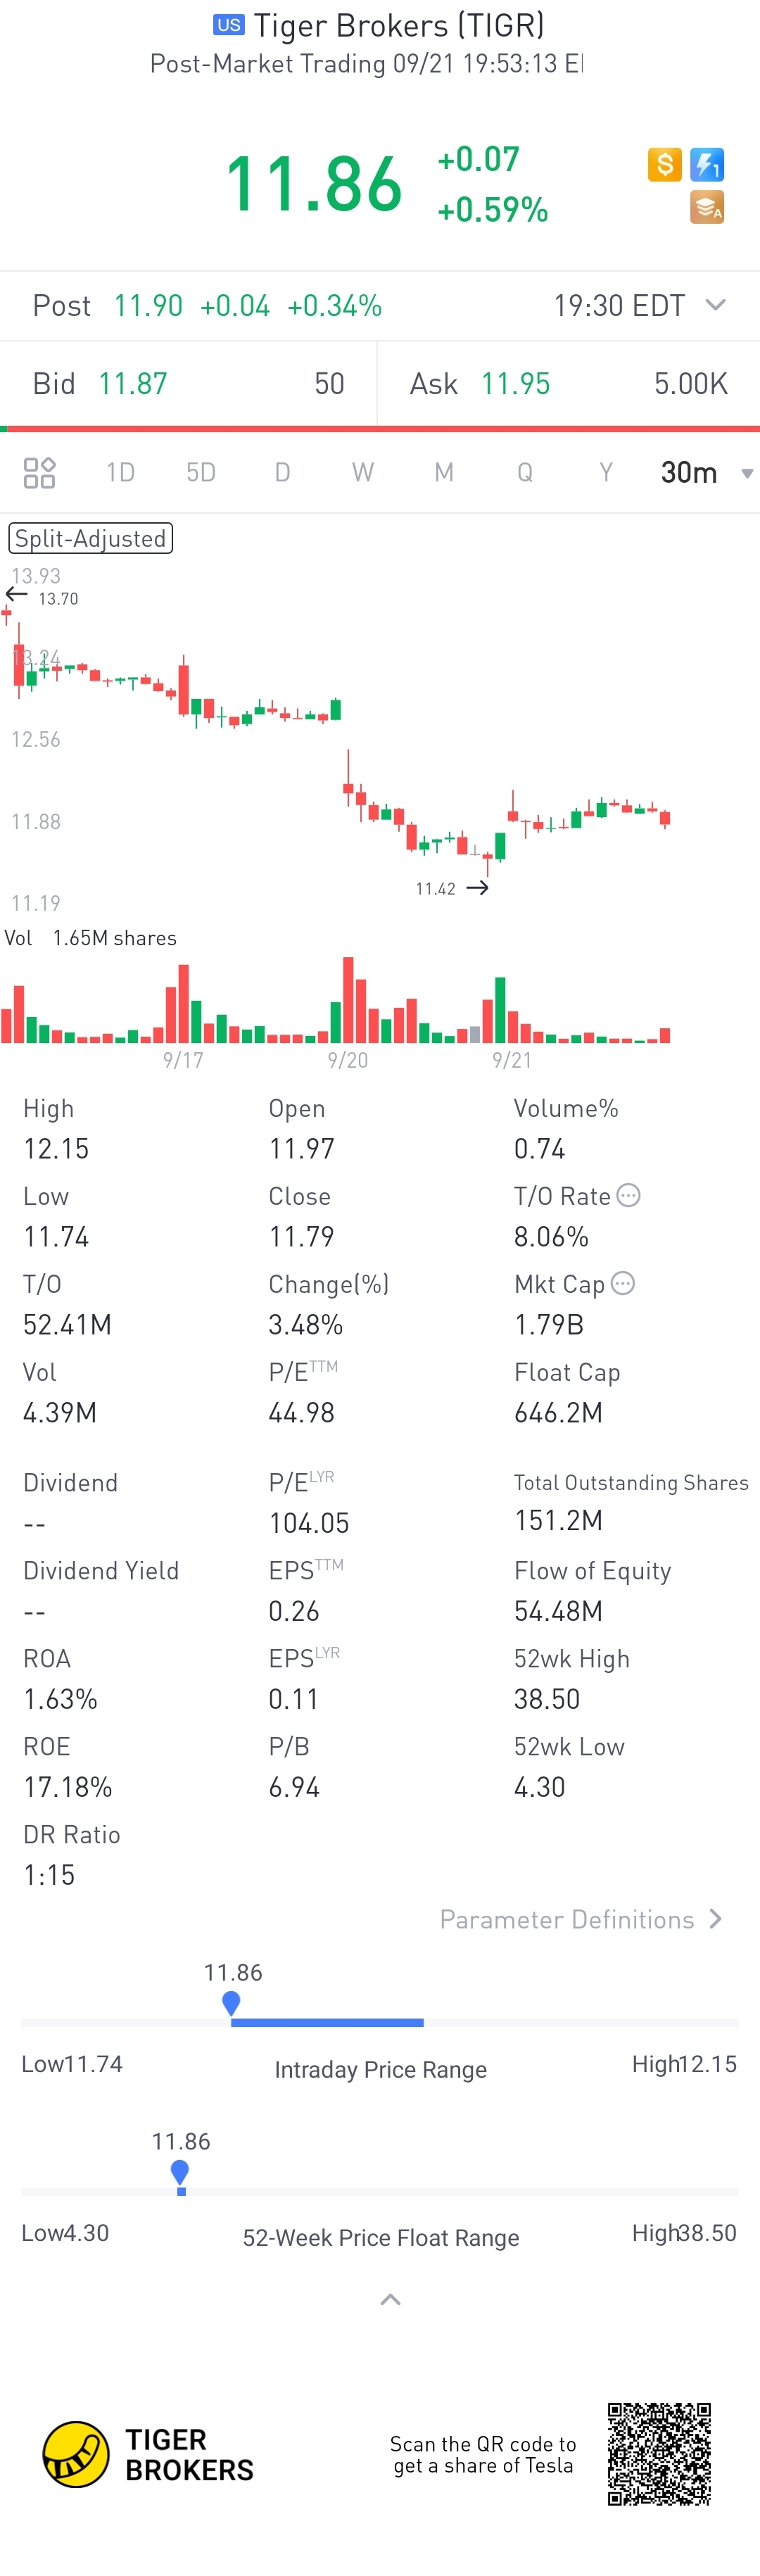Tap the ROE value 17.18%

[x=67, y=1786]
